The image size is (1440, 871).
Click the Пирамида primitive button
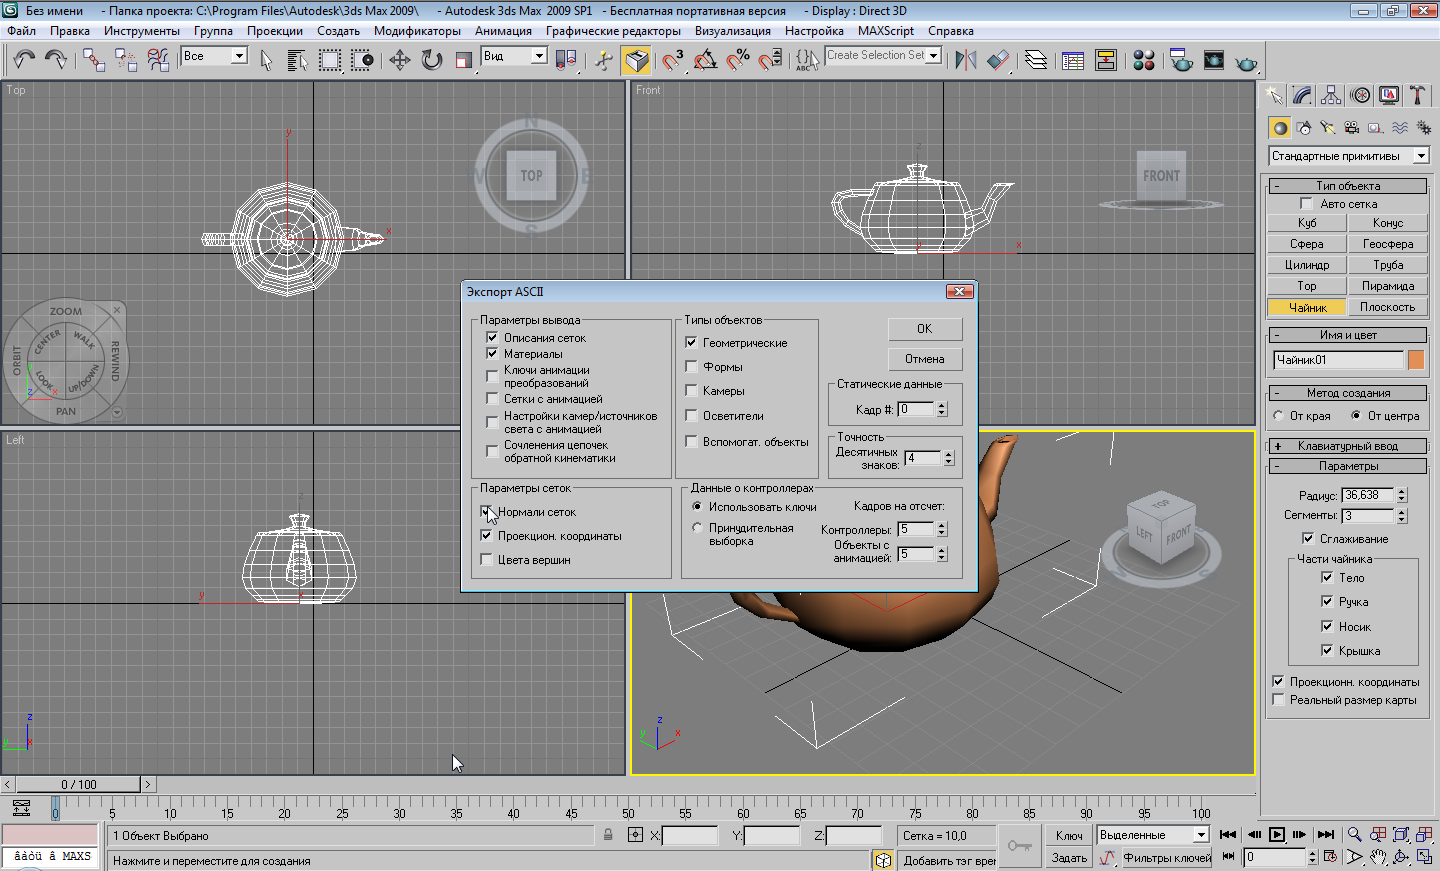(1387, 286)
